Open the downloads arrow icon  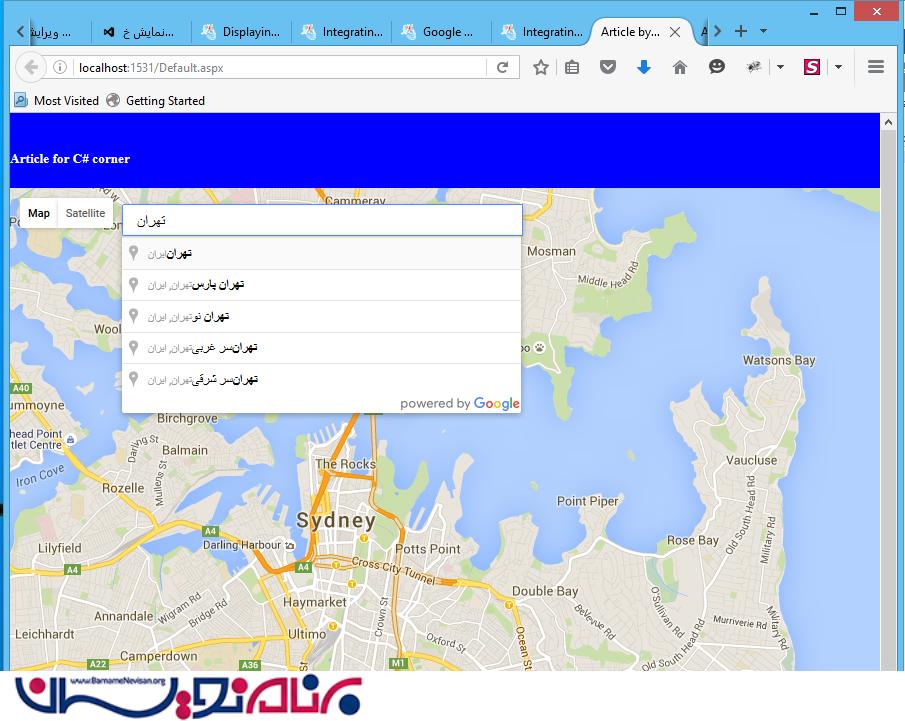[x=644, y=67]
